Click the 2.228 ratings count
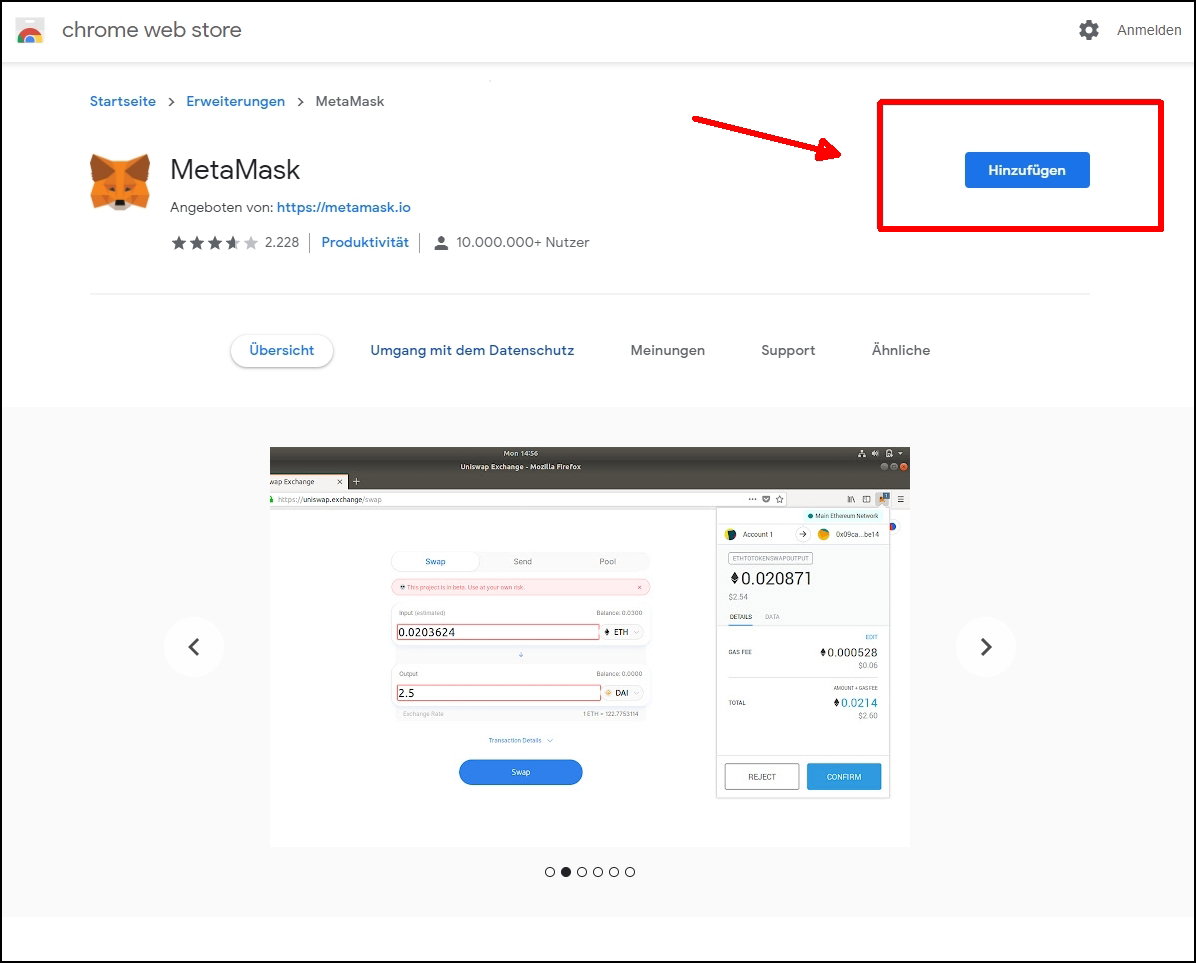 (x=281, y=242)
